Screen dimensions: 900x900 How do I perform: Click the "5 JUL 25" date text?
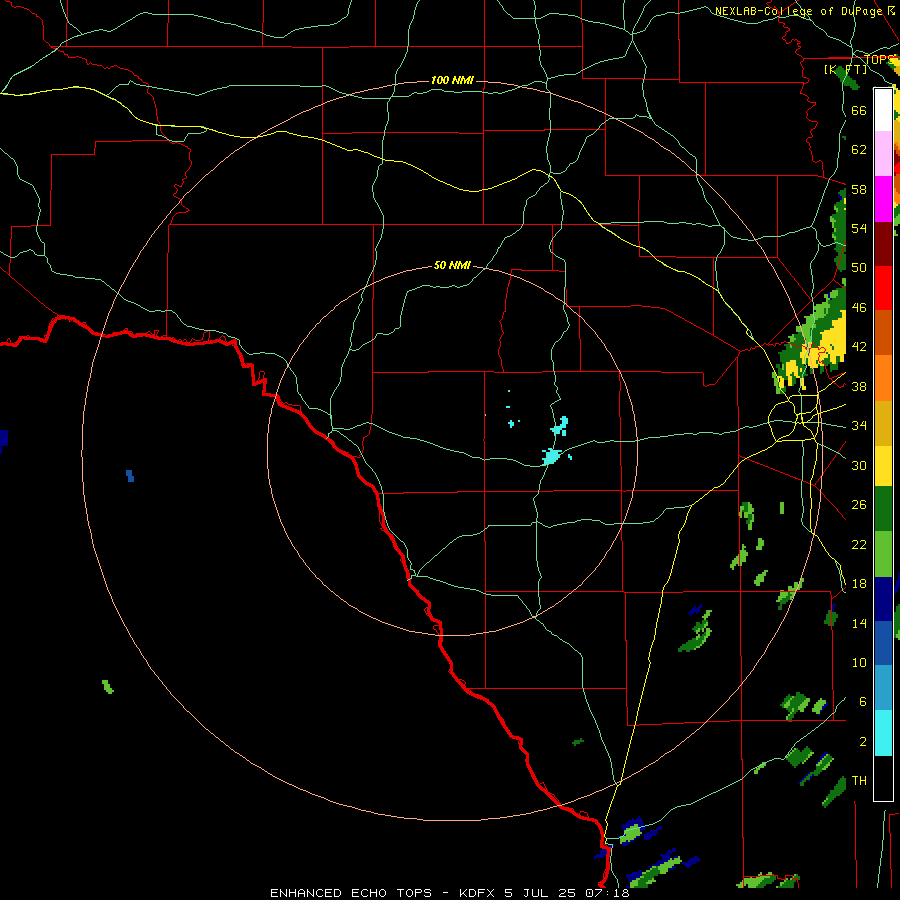(543, 893)
